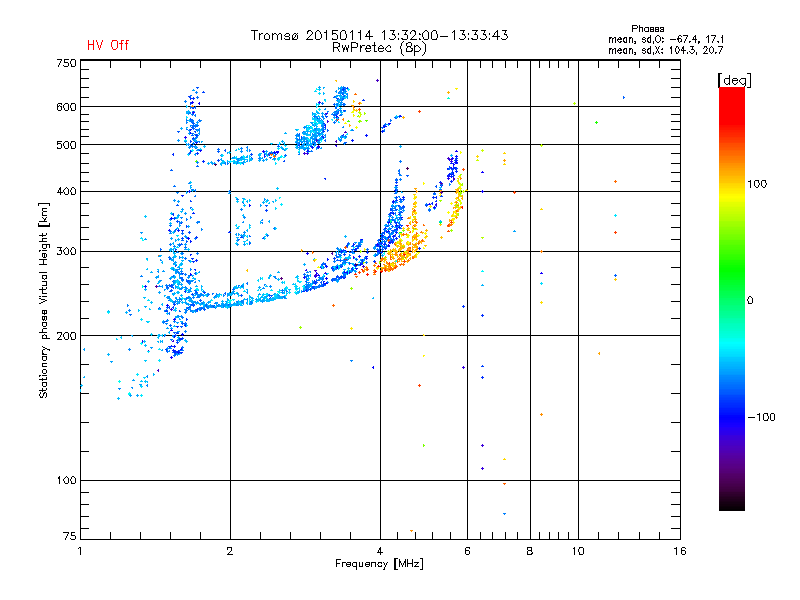Click the 'mean, sd,X: 104.3, 20.7' line
The width and height of the screenshot is (800, 600).
(665, 50)
